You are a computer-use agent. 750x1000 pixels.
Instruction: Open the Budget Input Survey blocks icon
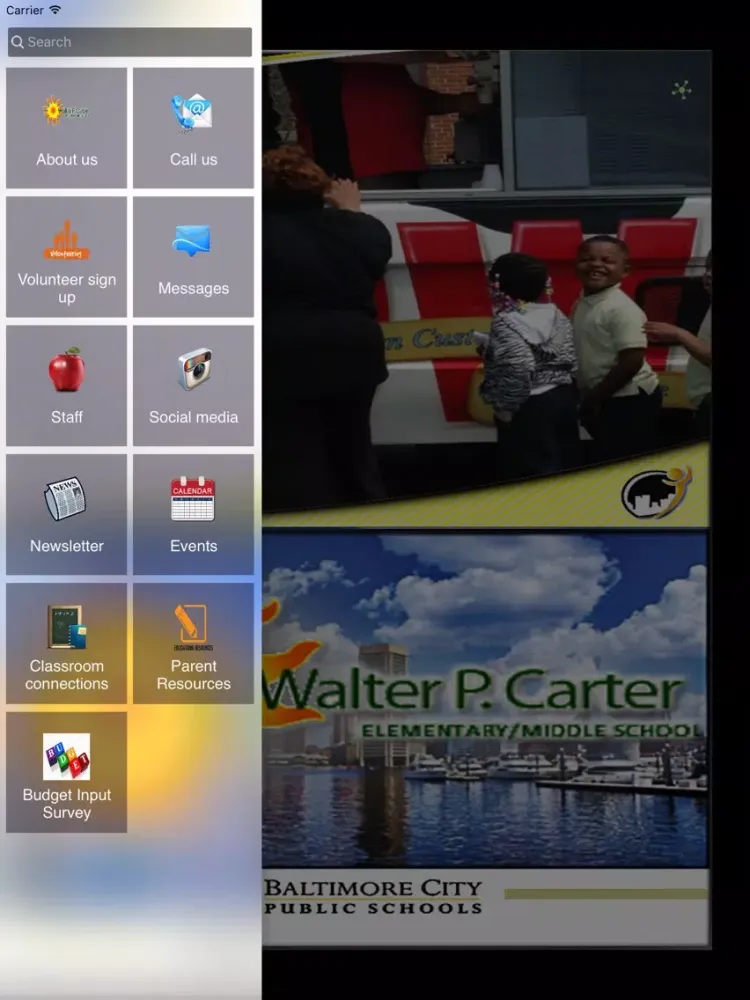[x=66, y=756]
